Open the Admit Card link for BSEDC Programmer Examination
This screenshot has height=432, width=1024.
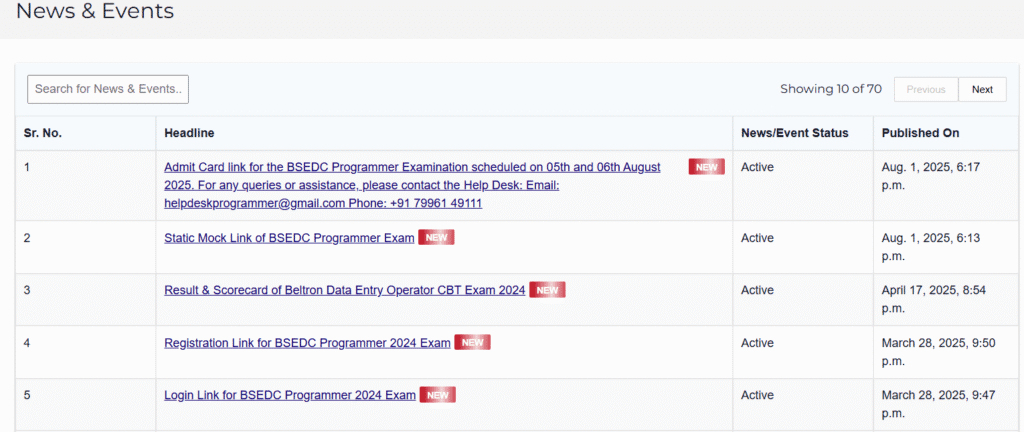[x=412, y=185]
